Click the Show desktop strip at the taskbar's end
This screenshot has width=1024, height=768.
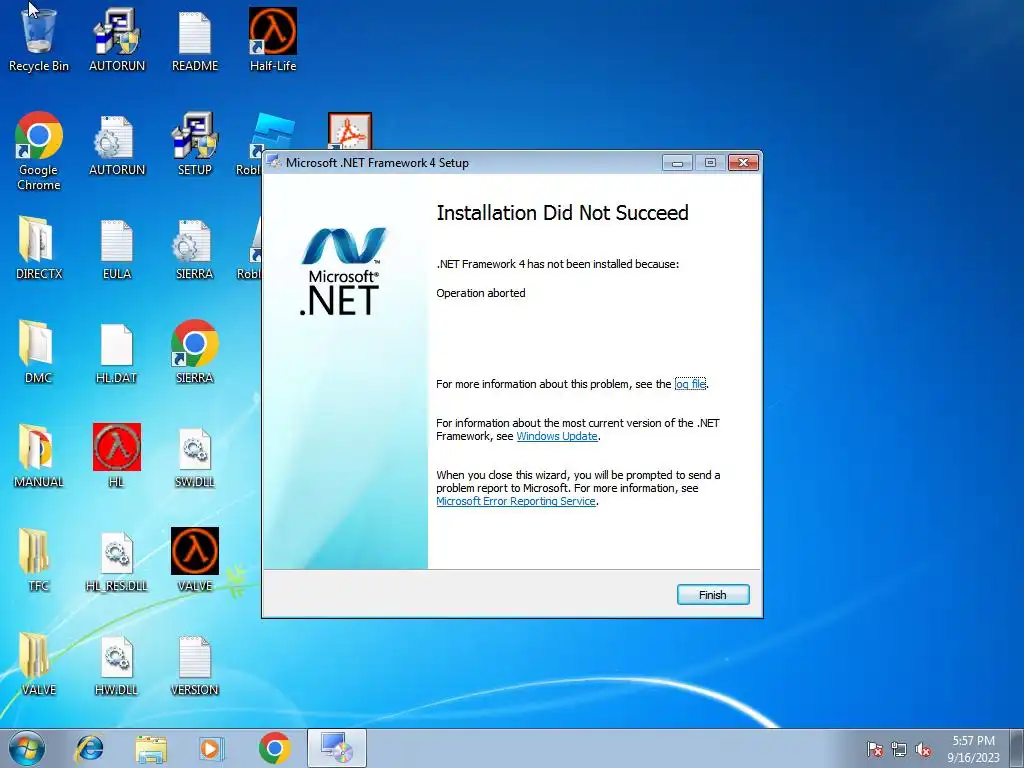[1017, 748]
